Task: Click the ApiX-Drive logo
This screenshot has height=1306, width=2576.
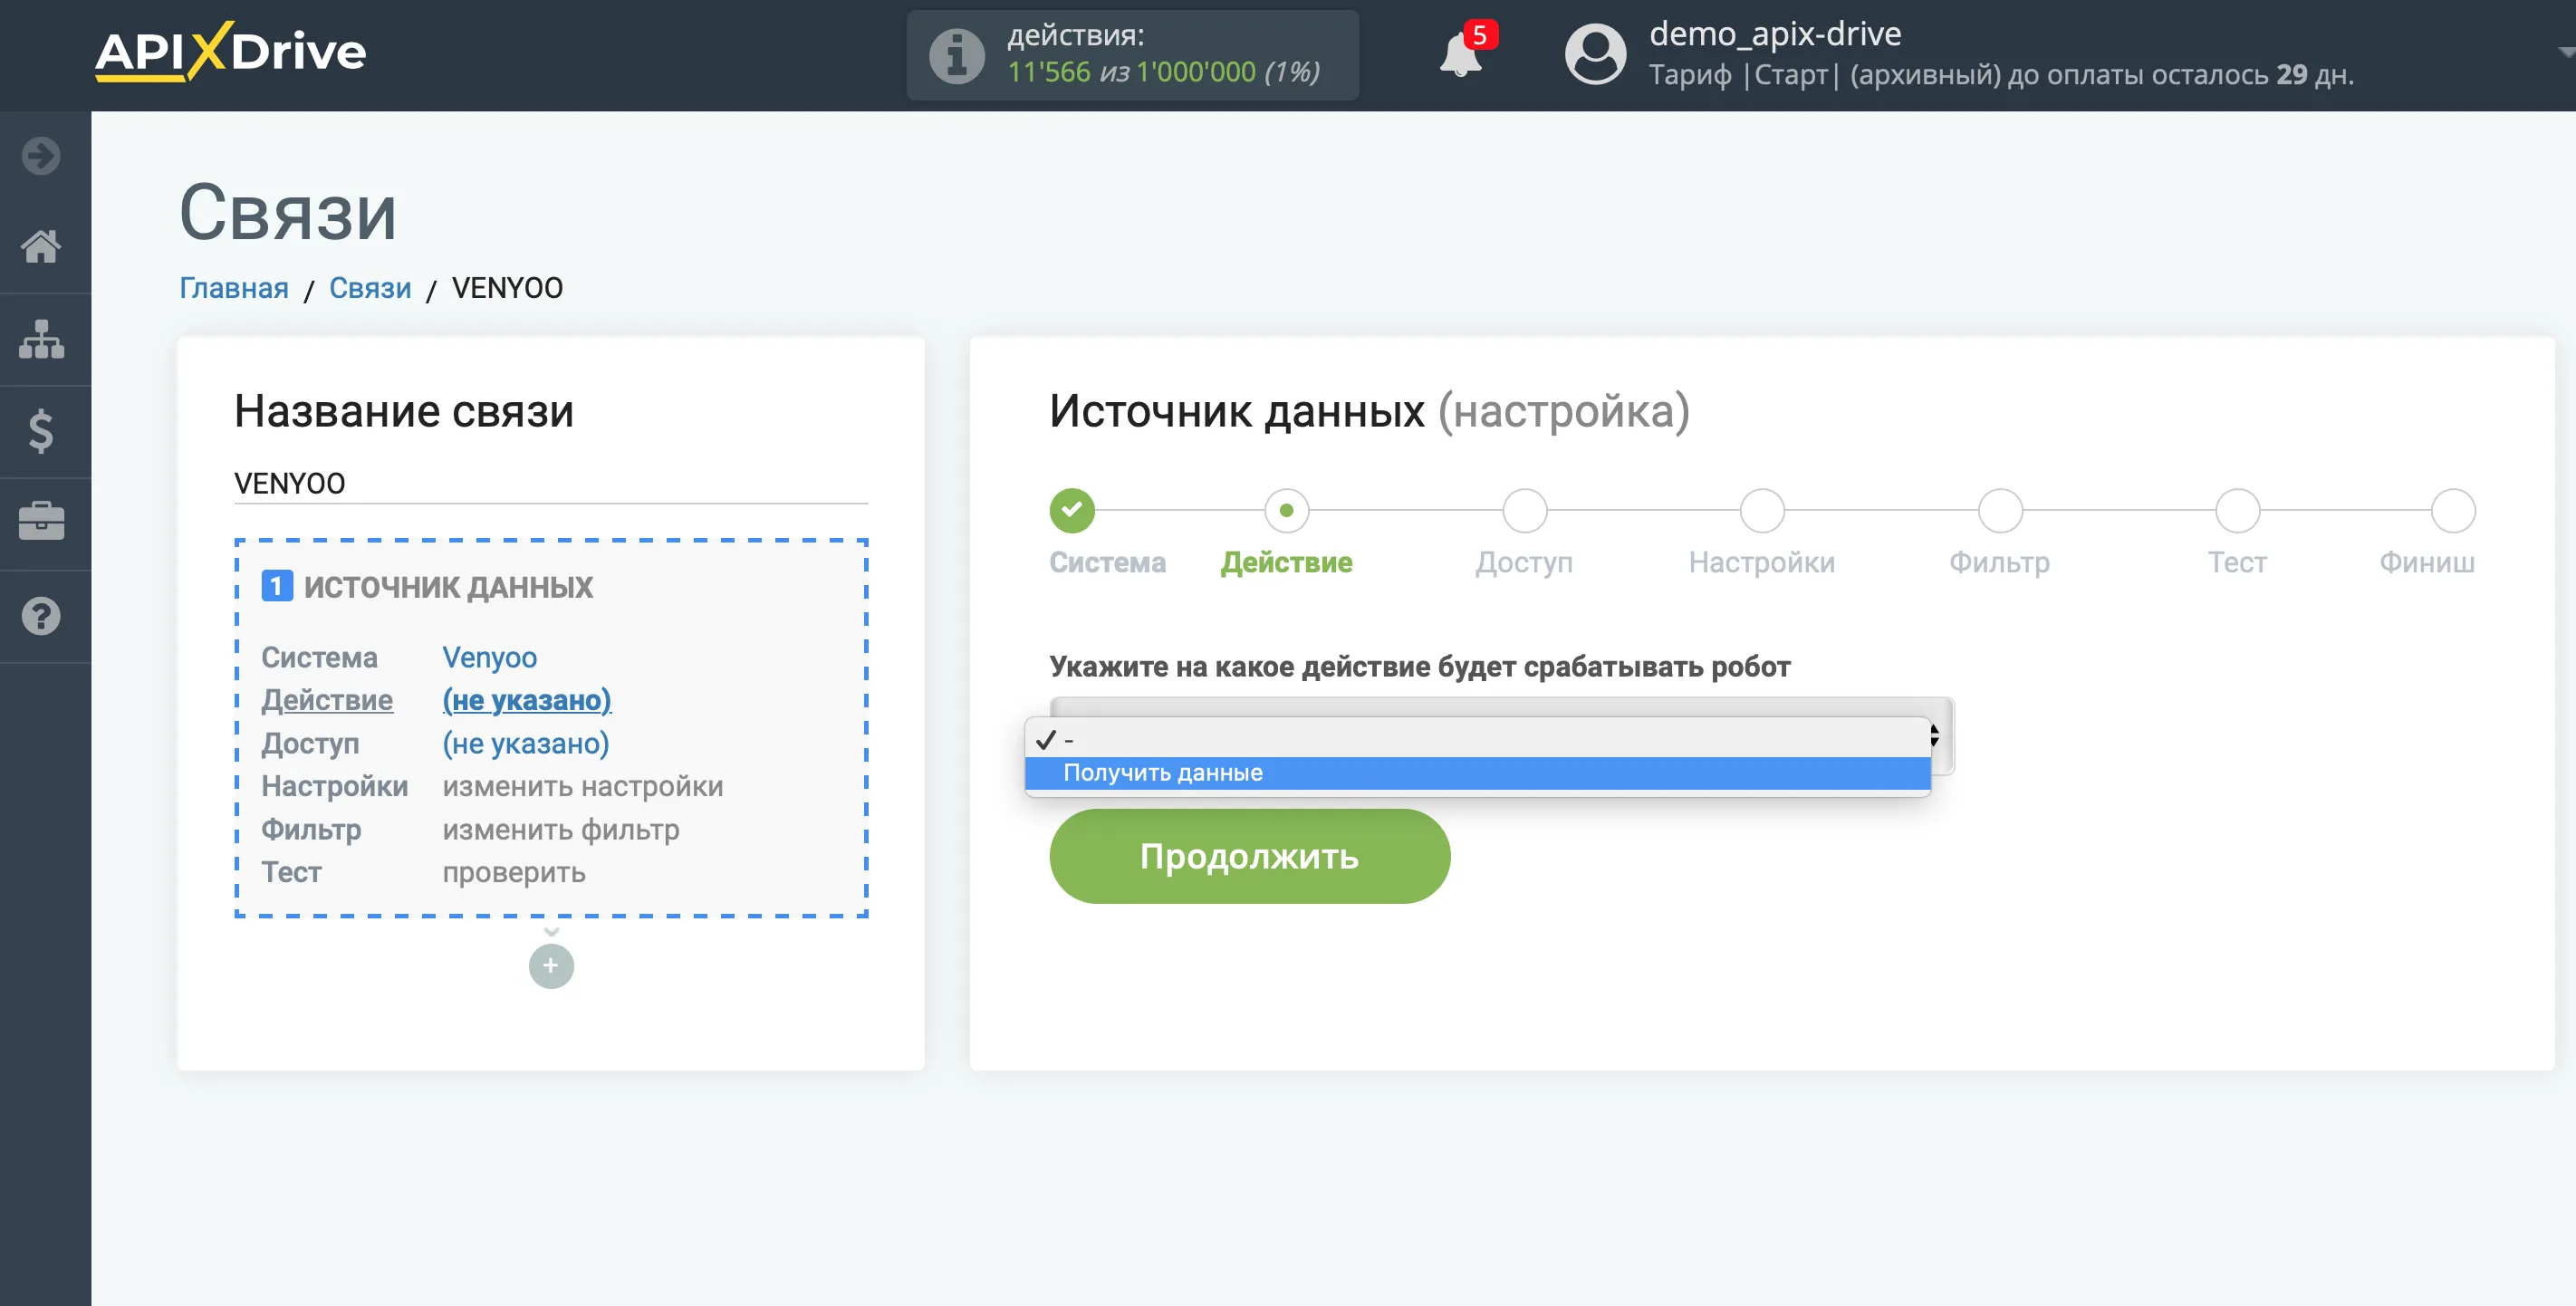Action: coord(231,51)
